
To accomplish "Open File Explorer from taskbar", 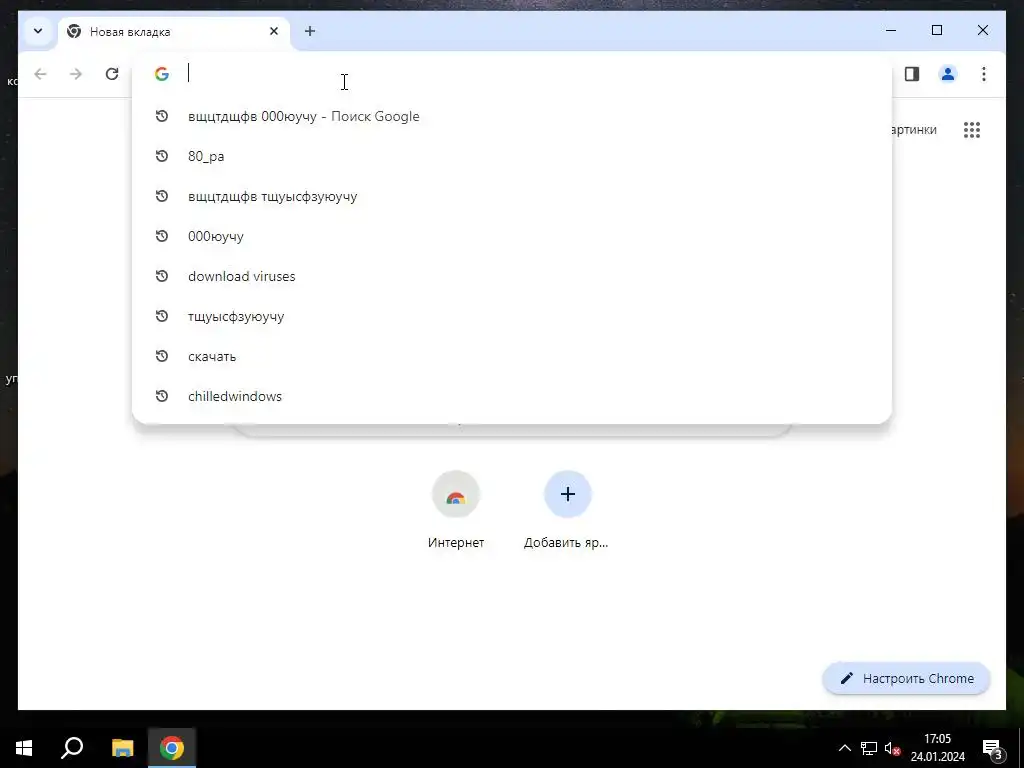I will [x=122, y=748].
